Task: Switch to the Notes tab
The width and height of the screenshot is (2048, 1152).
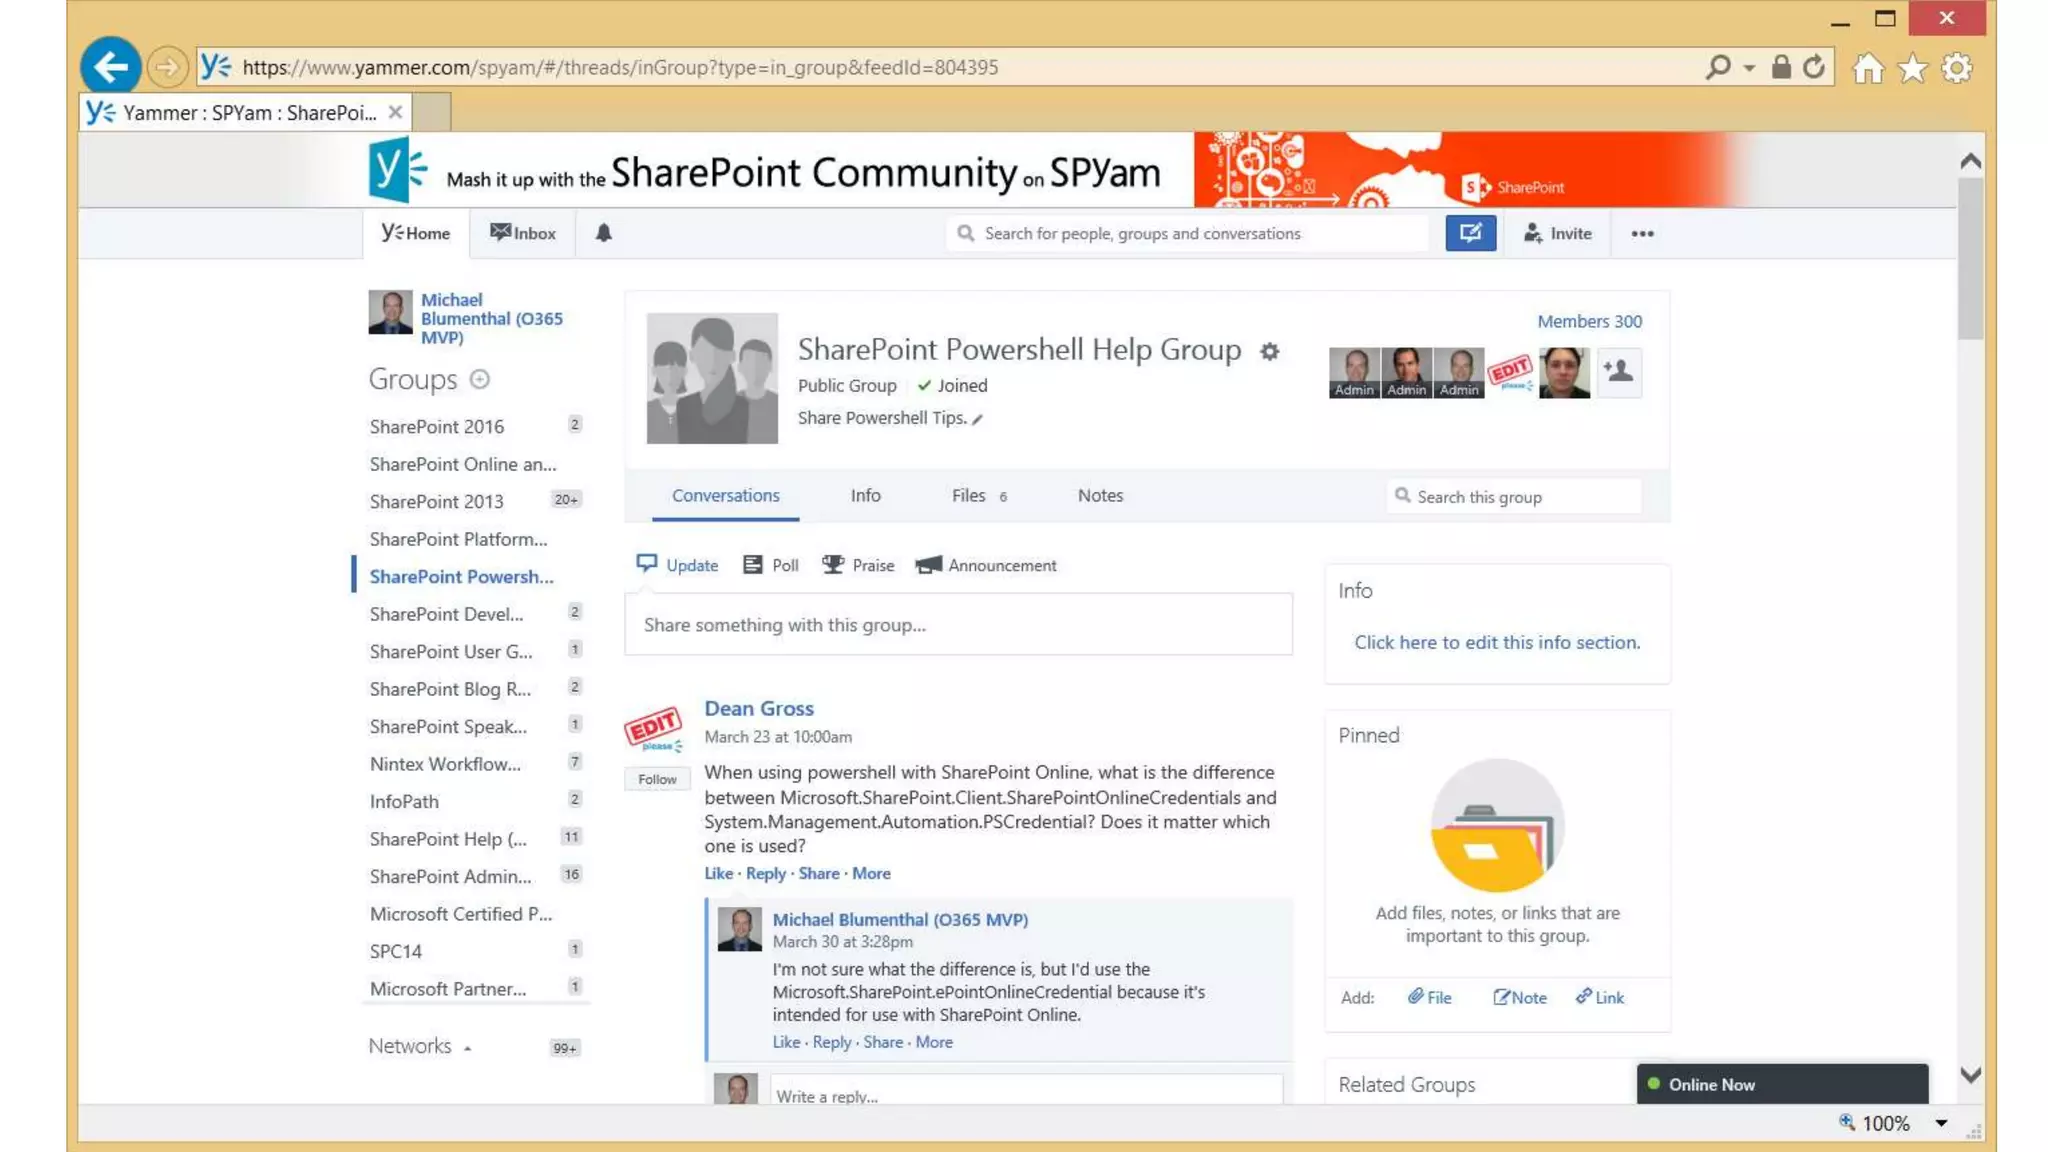Action: click(x=1100, y=495)
